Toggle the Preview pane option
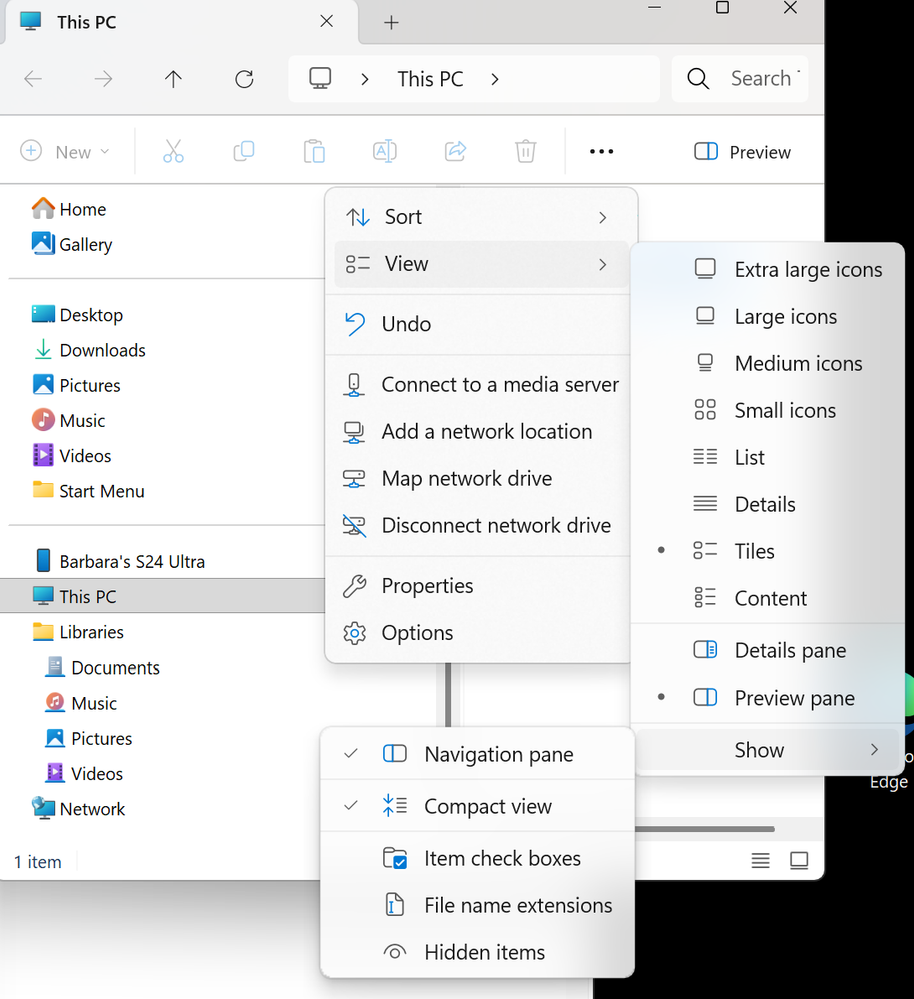The height and width of the screenshot is (999, 914). pyautogui.click(x=768, y=698)
